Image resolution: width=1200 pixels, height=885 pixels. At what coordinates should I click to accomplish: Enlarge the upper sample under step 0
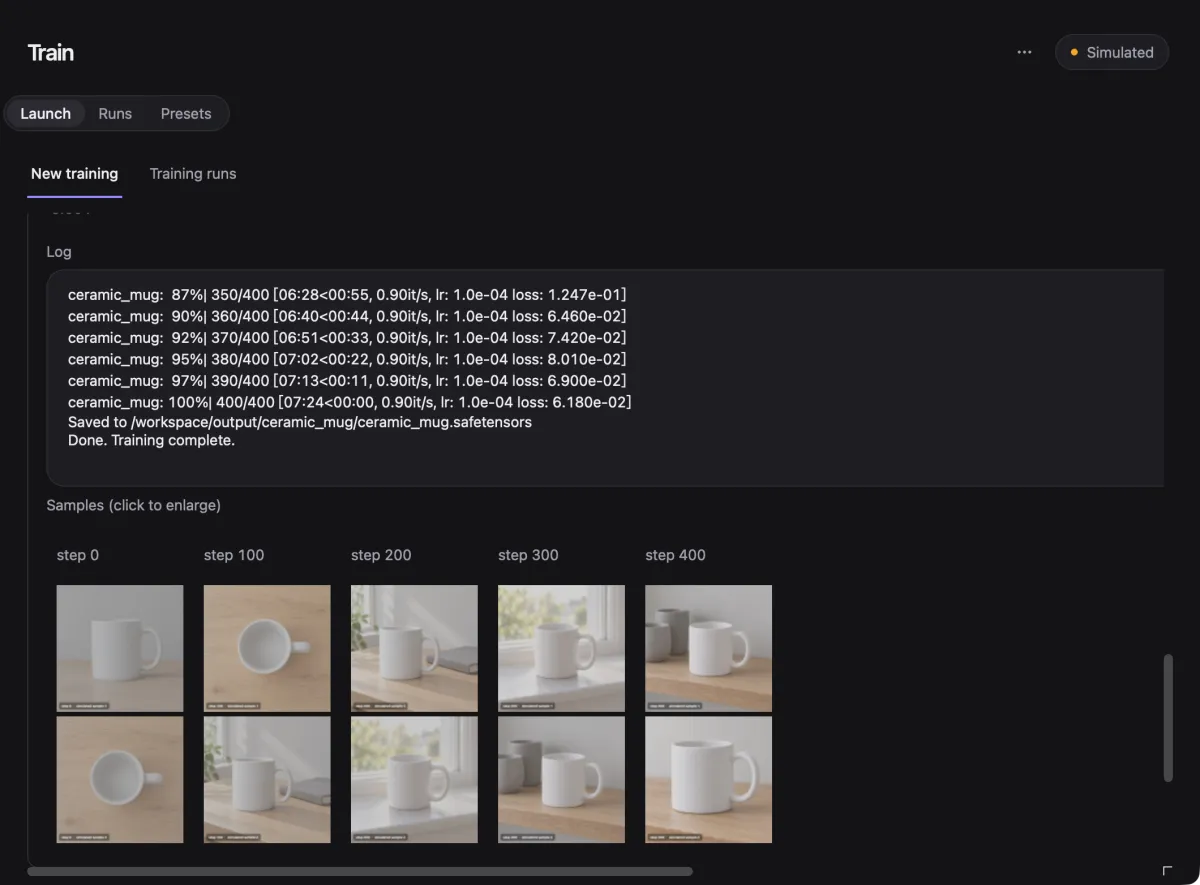point(120,648)
